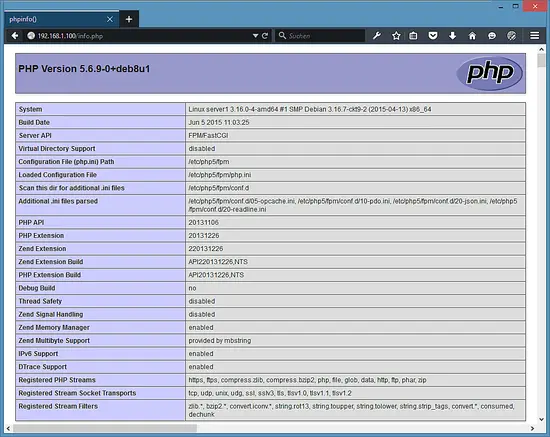Click the provided by mbstring value
Viewport: 550px width, 437px height.
(x=220, y=341)
